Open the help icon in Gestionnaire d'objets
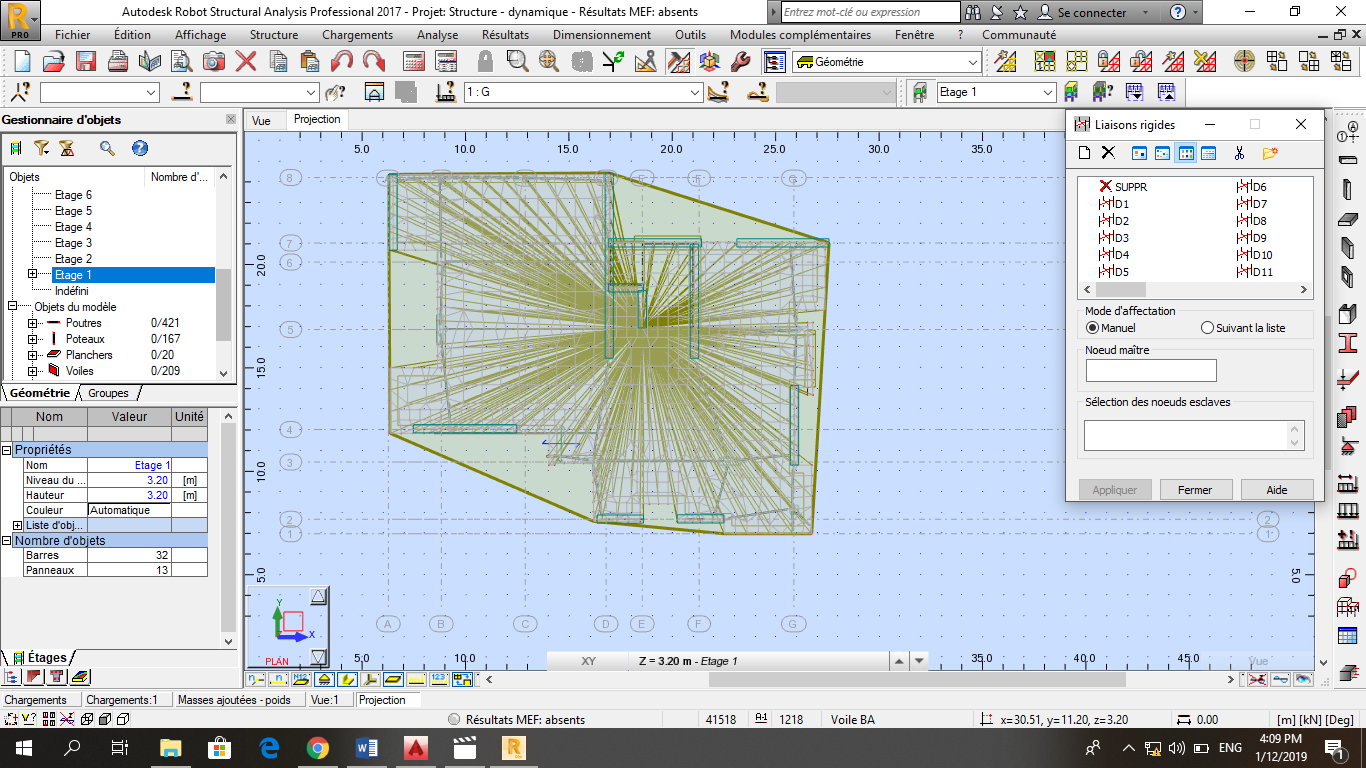The image size is (1366, 768). pos(140,148)
